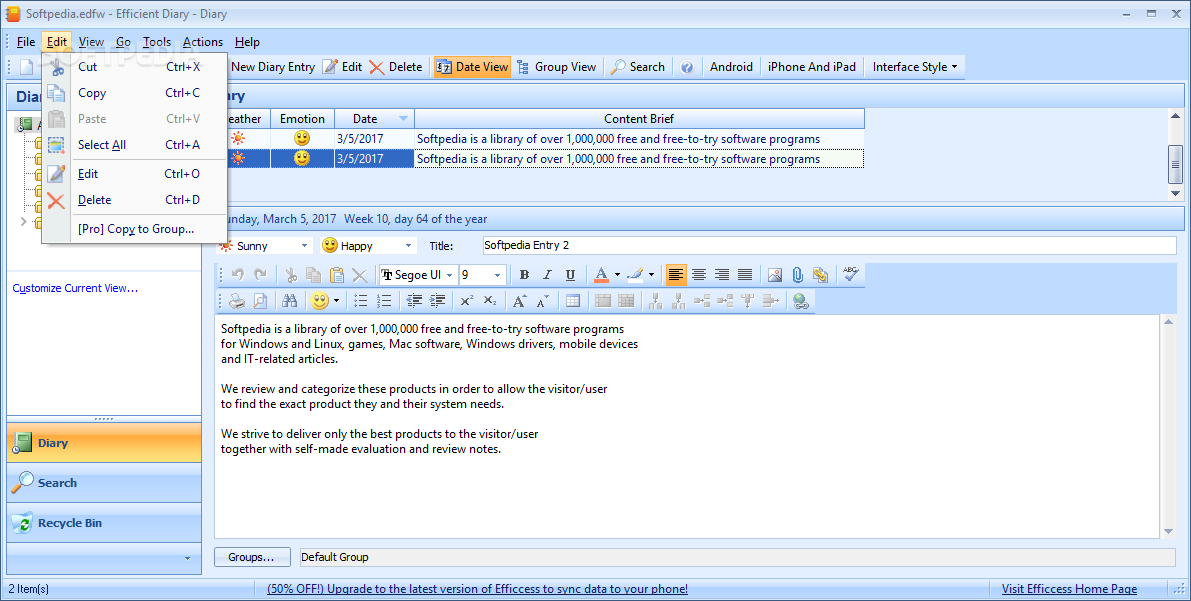
Task: Open the Interface Style dropdown
Action: (915, 67)
